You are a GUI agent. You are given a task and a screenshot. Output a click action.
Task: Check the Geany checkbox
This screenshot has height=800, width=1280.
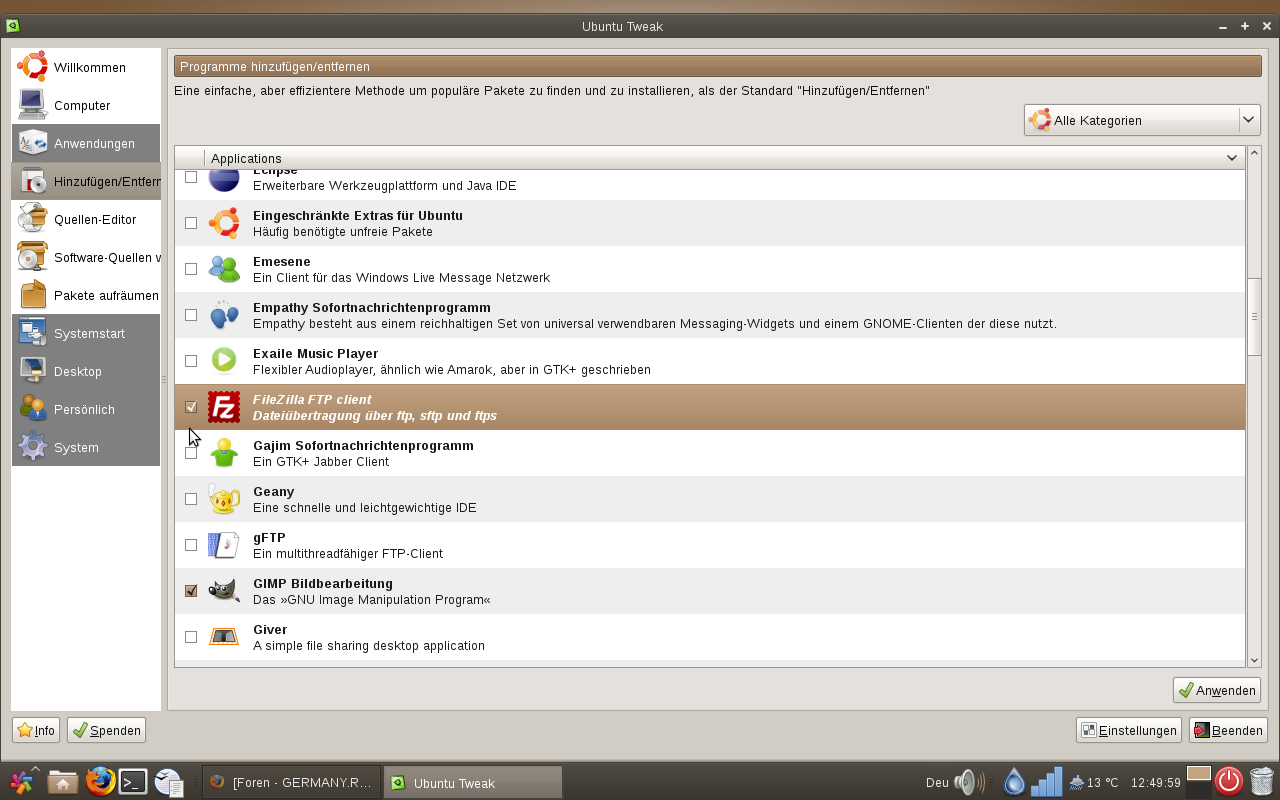[x=191, y=499]
